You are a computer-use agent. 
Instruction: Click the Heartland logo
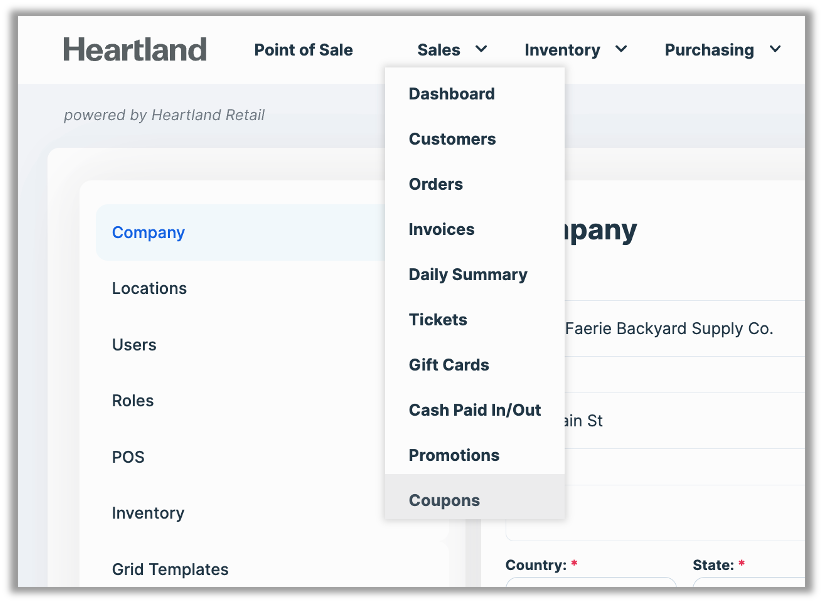(x=135, y=49)
